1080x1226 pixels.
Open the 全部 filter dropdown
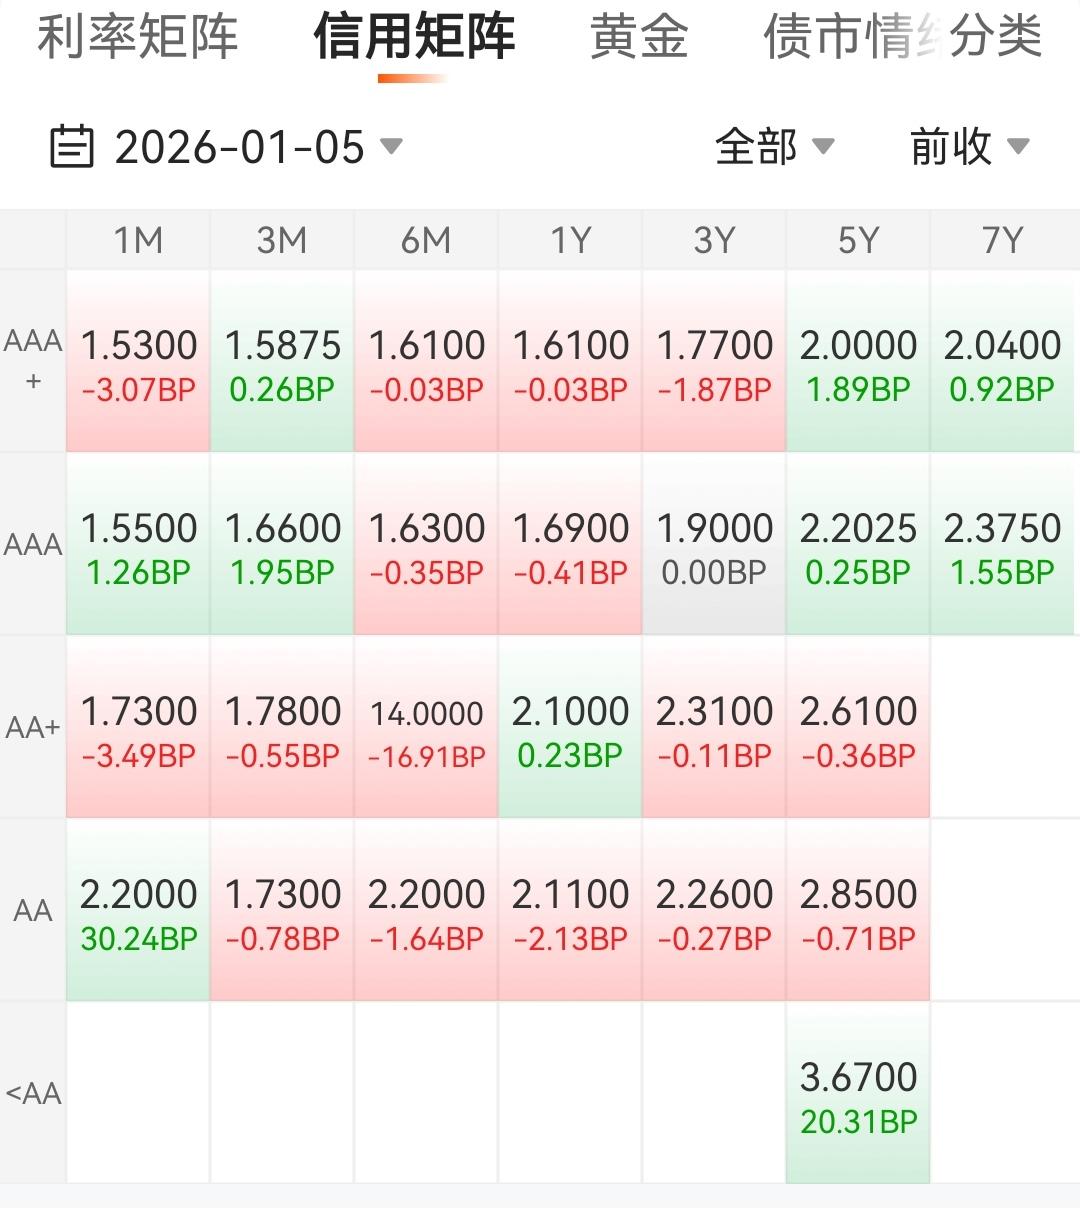774,146
